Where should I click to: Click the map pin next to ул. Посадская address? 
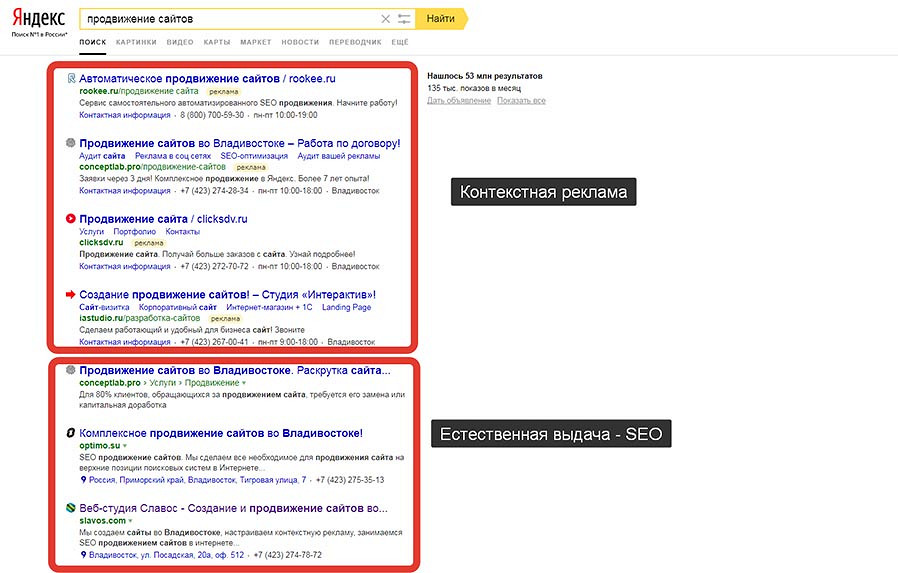(83, 555)
